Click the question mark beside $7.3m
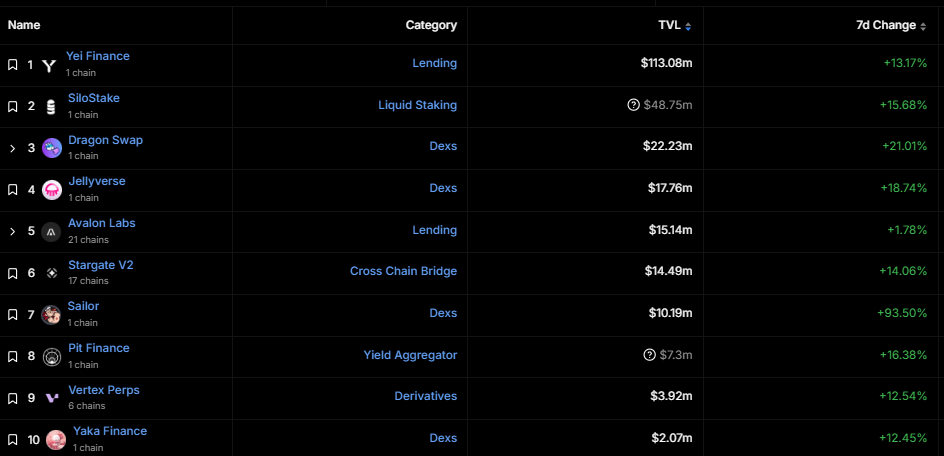The height and width of the screenshot is (456, 944). coord(649,355)
